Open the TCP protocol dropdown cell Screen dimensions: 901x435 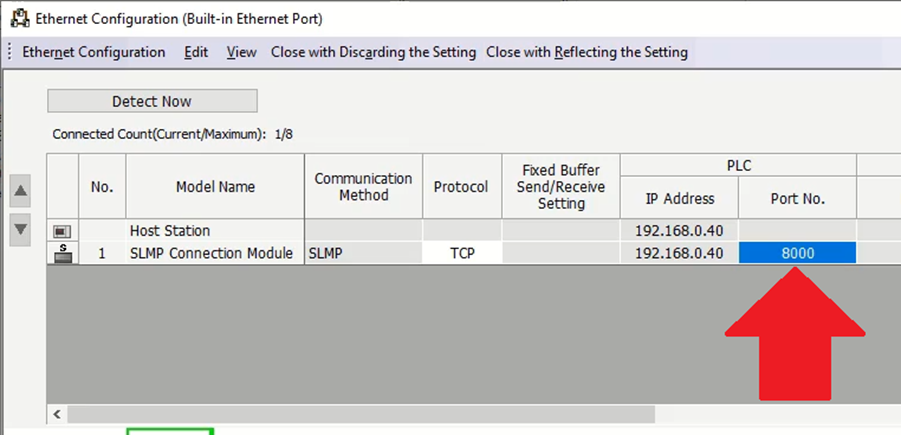coord(463,253)
